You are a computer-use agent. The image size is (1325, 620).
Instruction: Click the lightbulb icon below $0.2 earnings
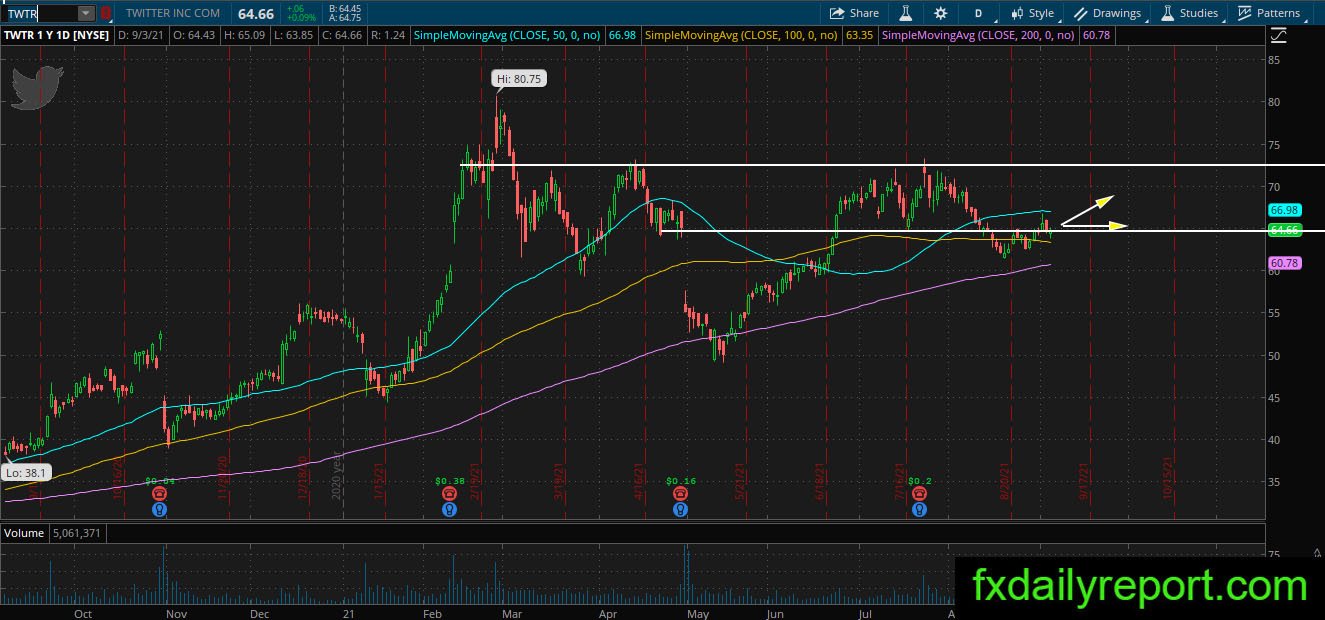919,509
